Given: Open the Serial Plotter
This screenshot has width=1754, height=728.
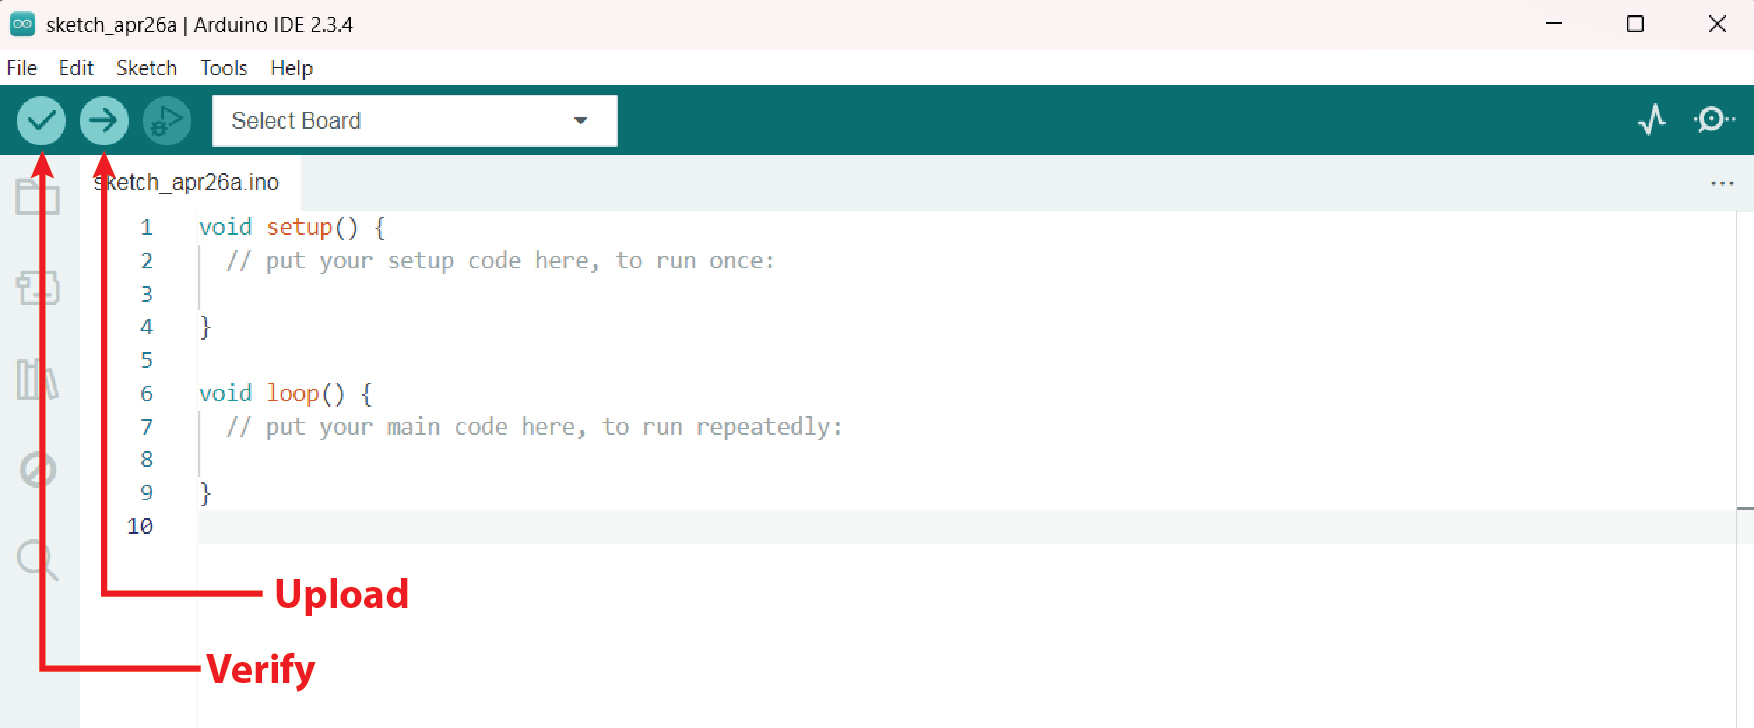Looking at the screenshot, I should click(x=1652, y=120).
